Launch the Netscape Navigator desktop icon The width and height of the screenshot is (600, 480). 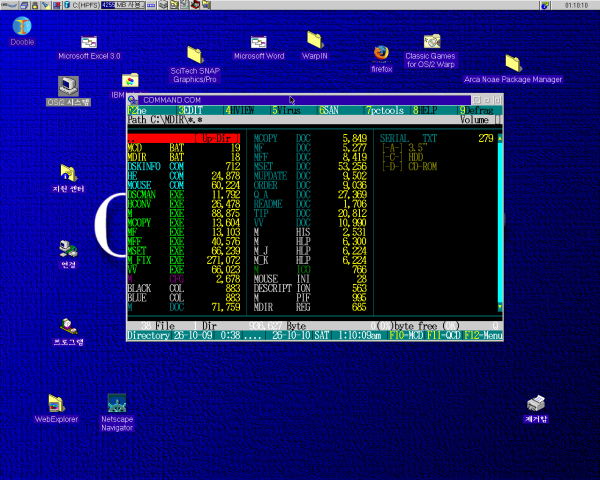[117, 403]
